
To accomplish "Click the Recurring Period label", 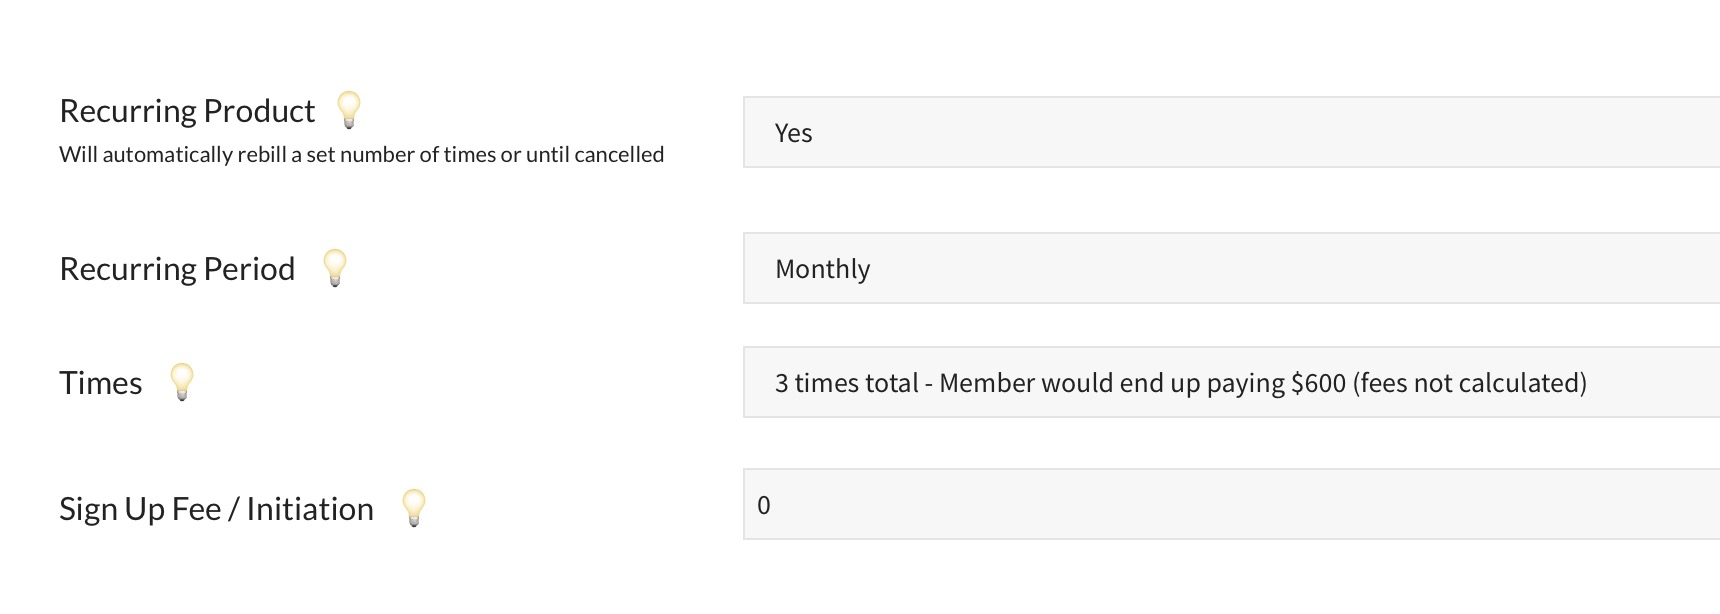I will (177, 268).
